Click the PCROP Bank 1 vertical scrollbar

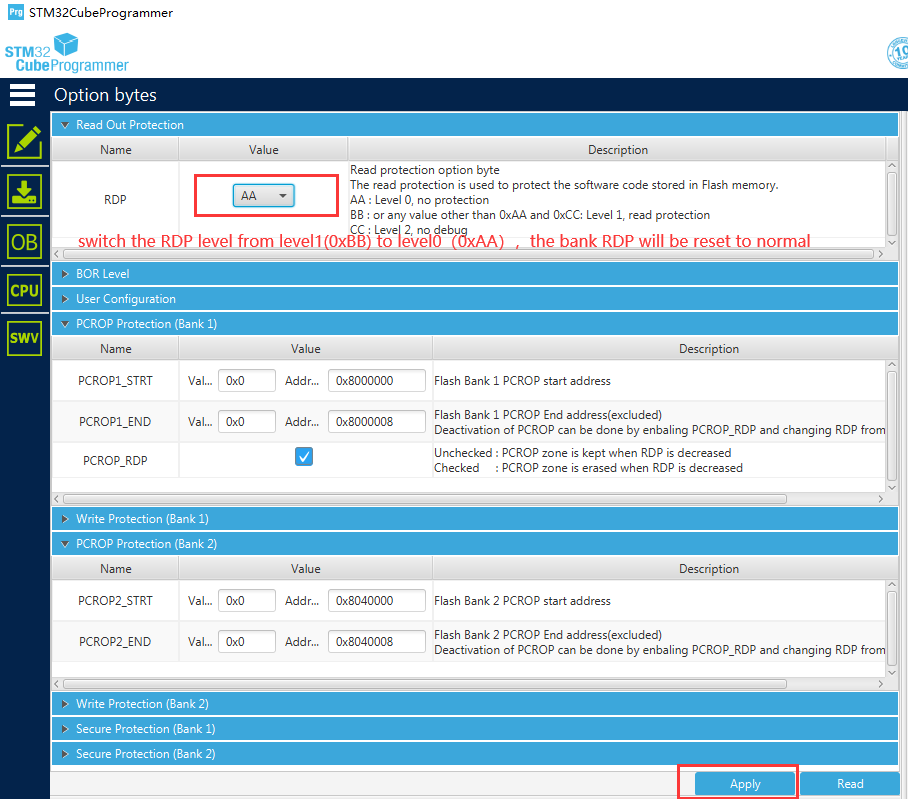tap(892, 426)
